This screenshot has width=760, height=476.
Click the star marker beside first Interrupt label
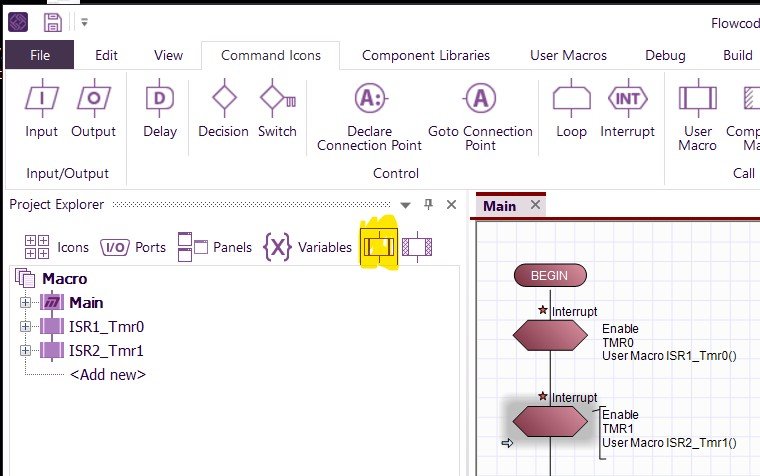pos(543,310)
